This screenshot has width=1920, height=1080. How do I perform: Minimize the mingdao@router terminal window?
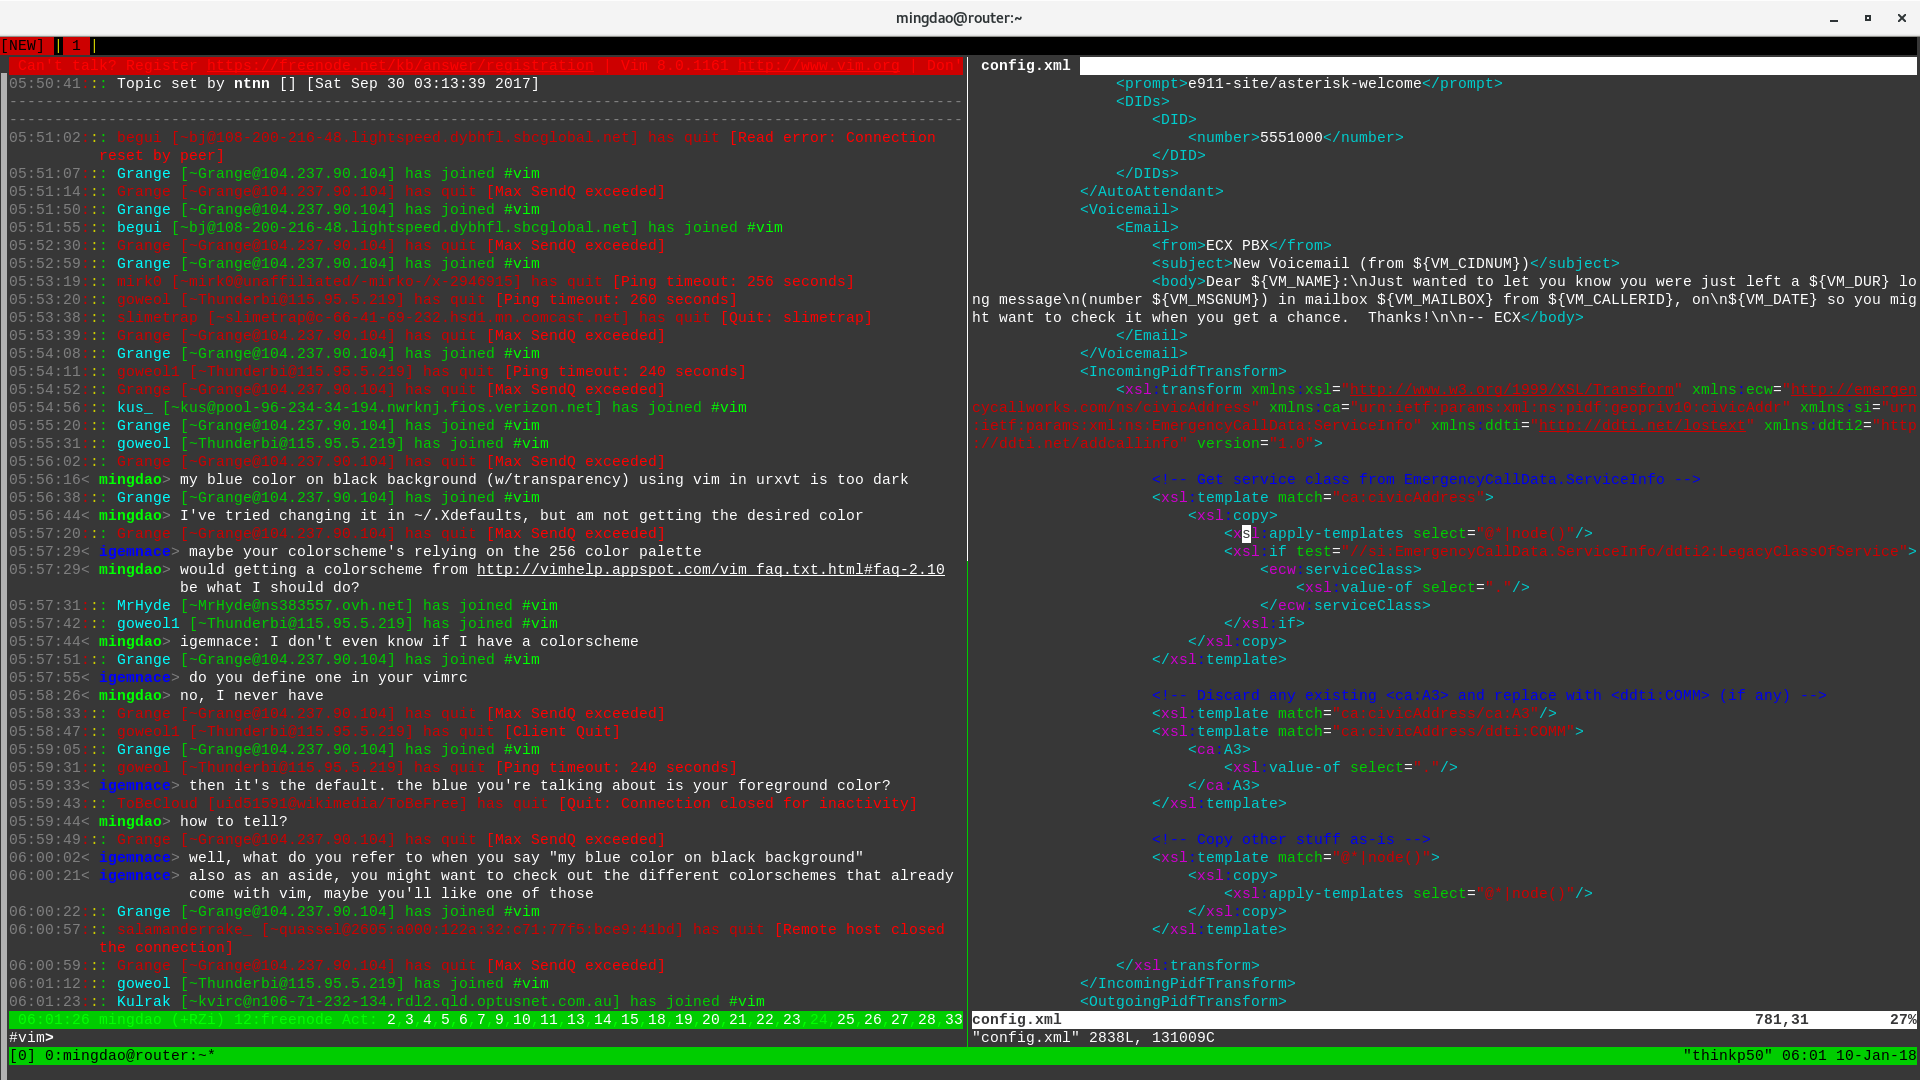(1834, 18)
